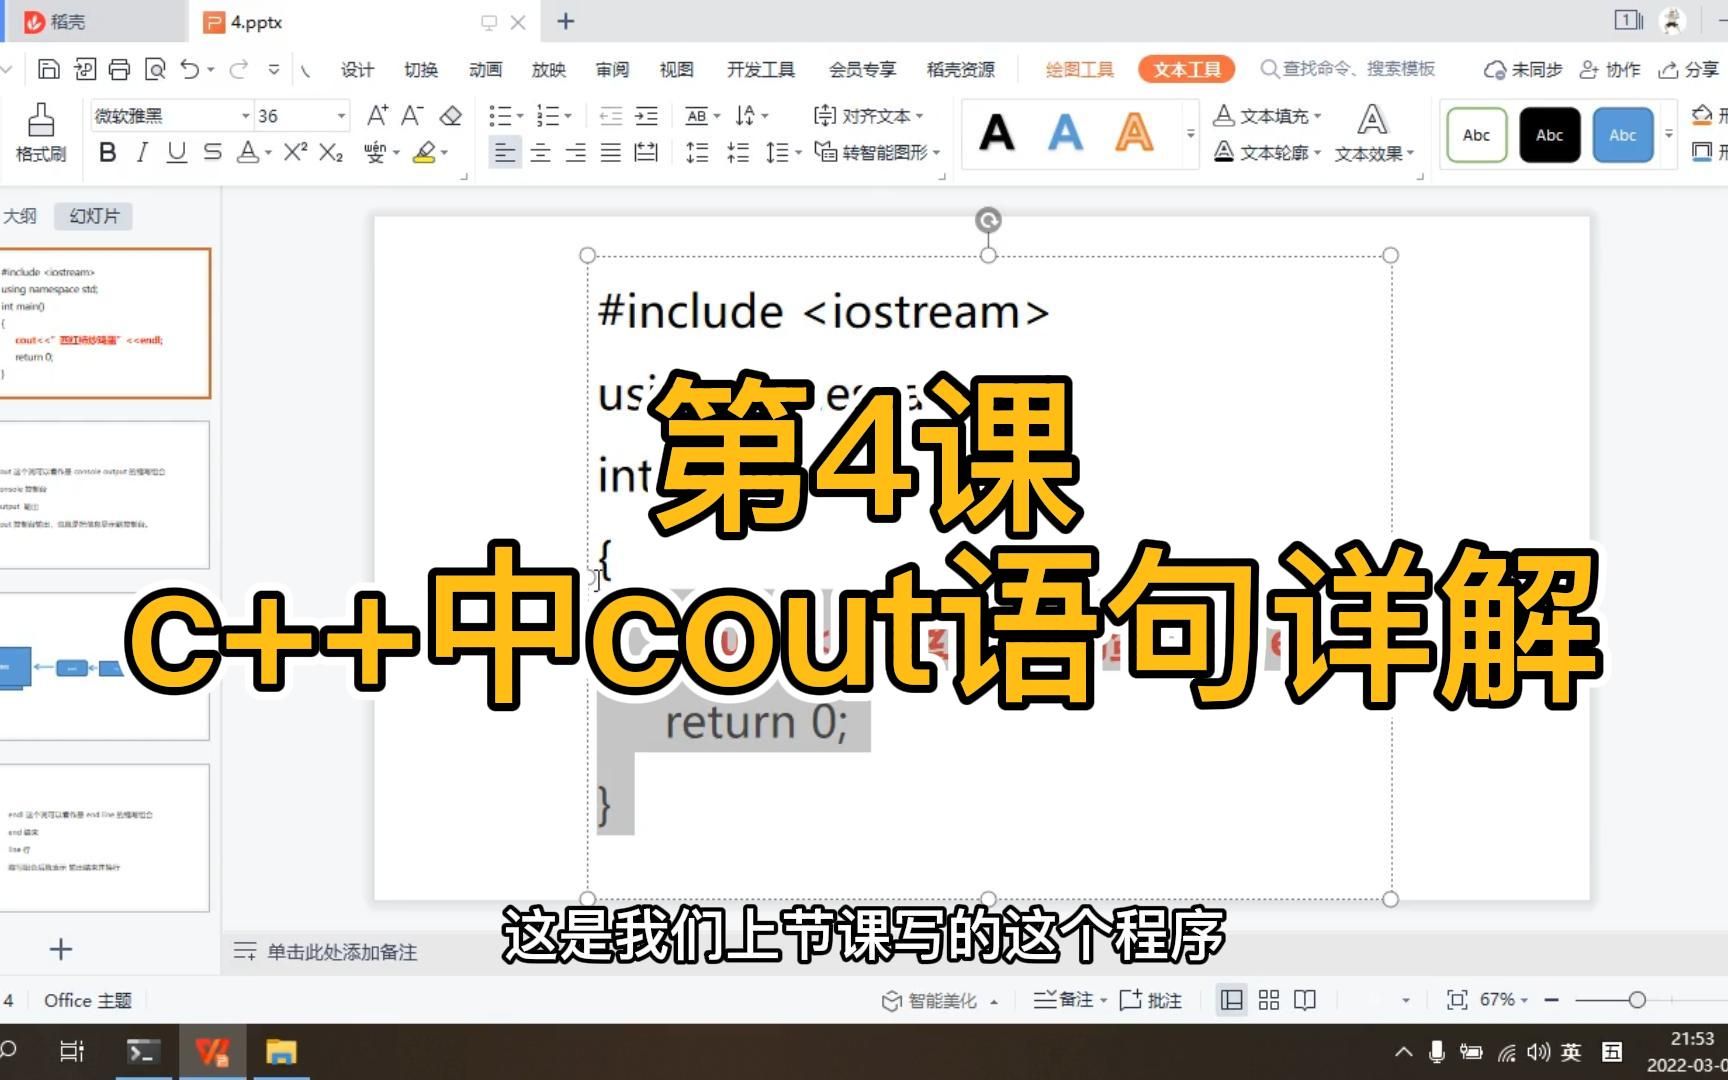Screen dimensions: 1728x1080
Task: Toggle normal view button in status bar
Action: [x=1232, y=1000]
